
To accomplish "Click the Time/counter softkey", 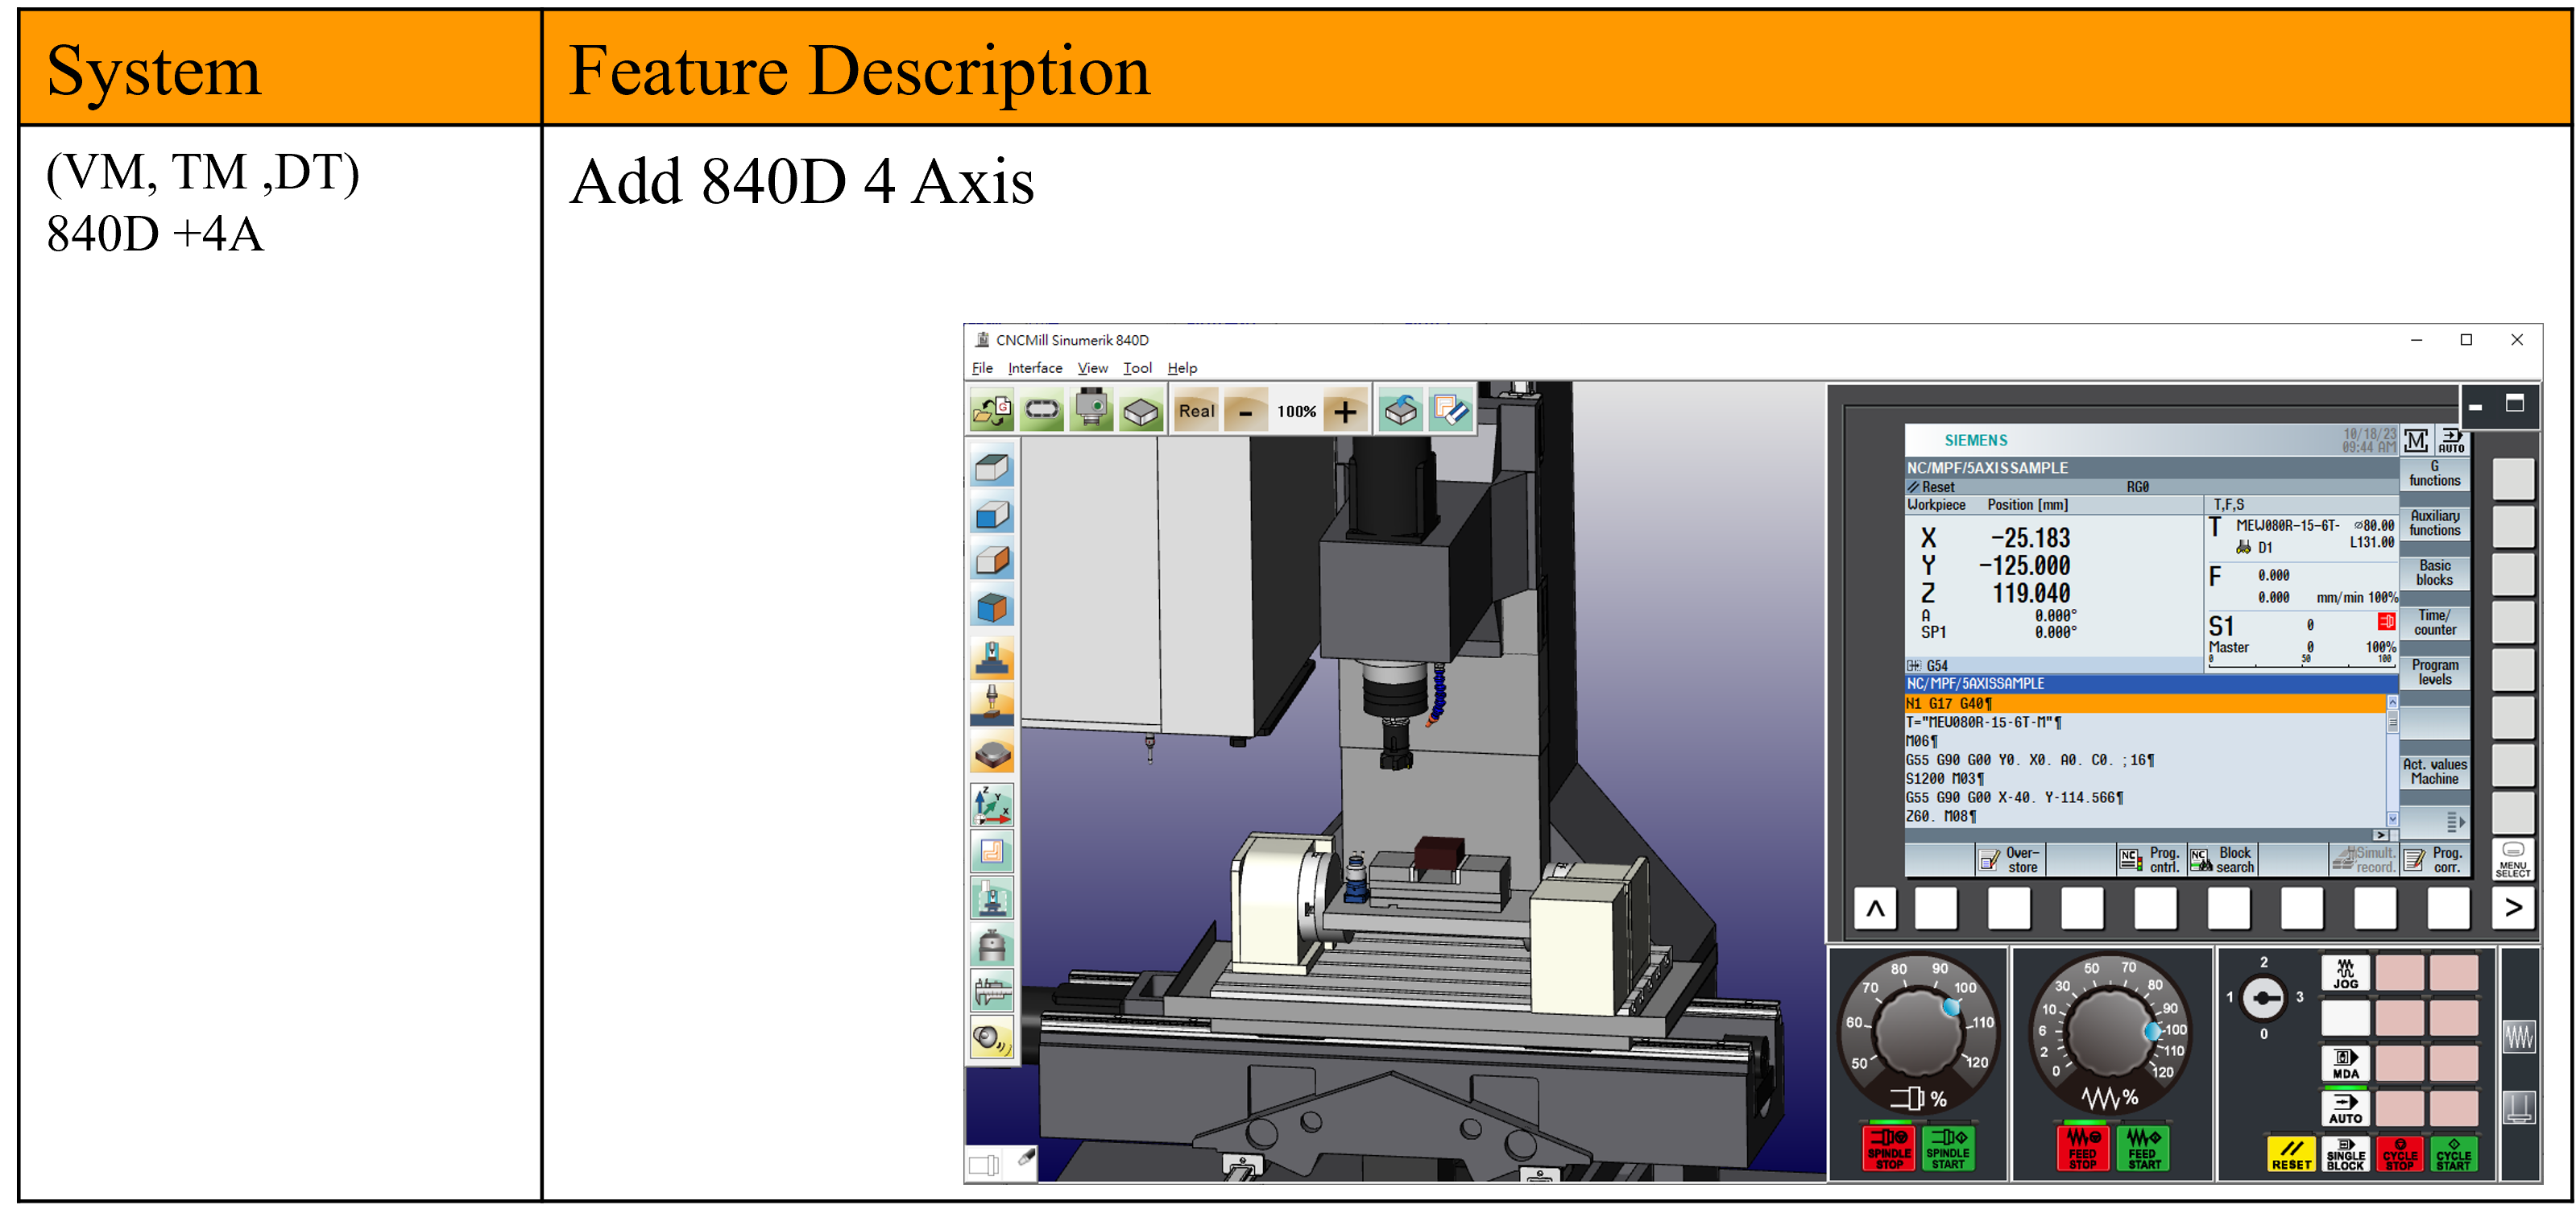I will click(2434, 623).
